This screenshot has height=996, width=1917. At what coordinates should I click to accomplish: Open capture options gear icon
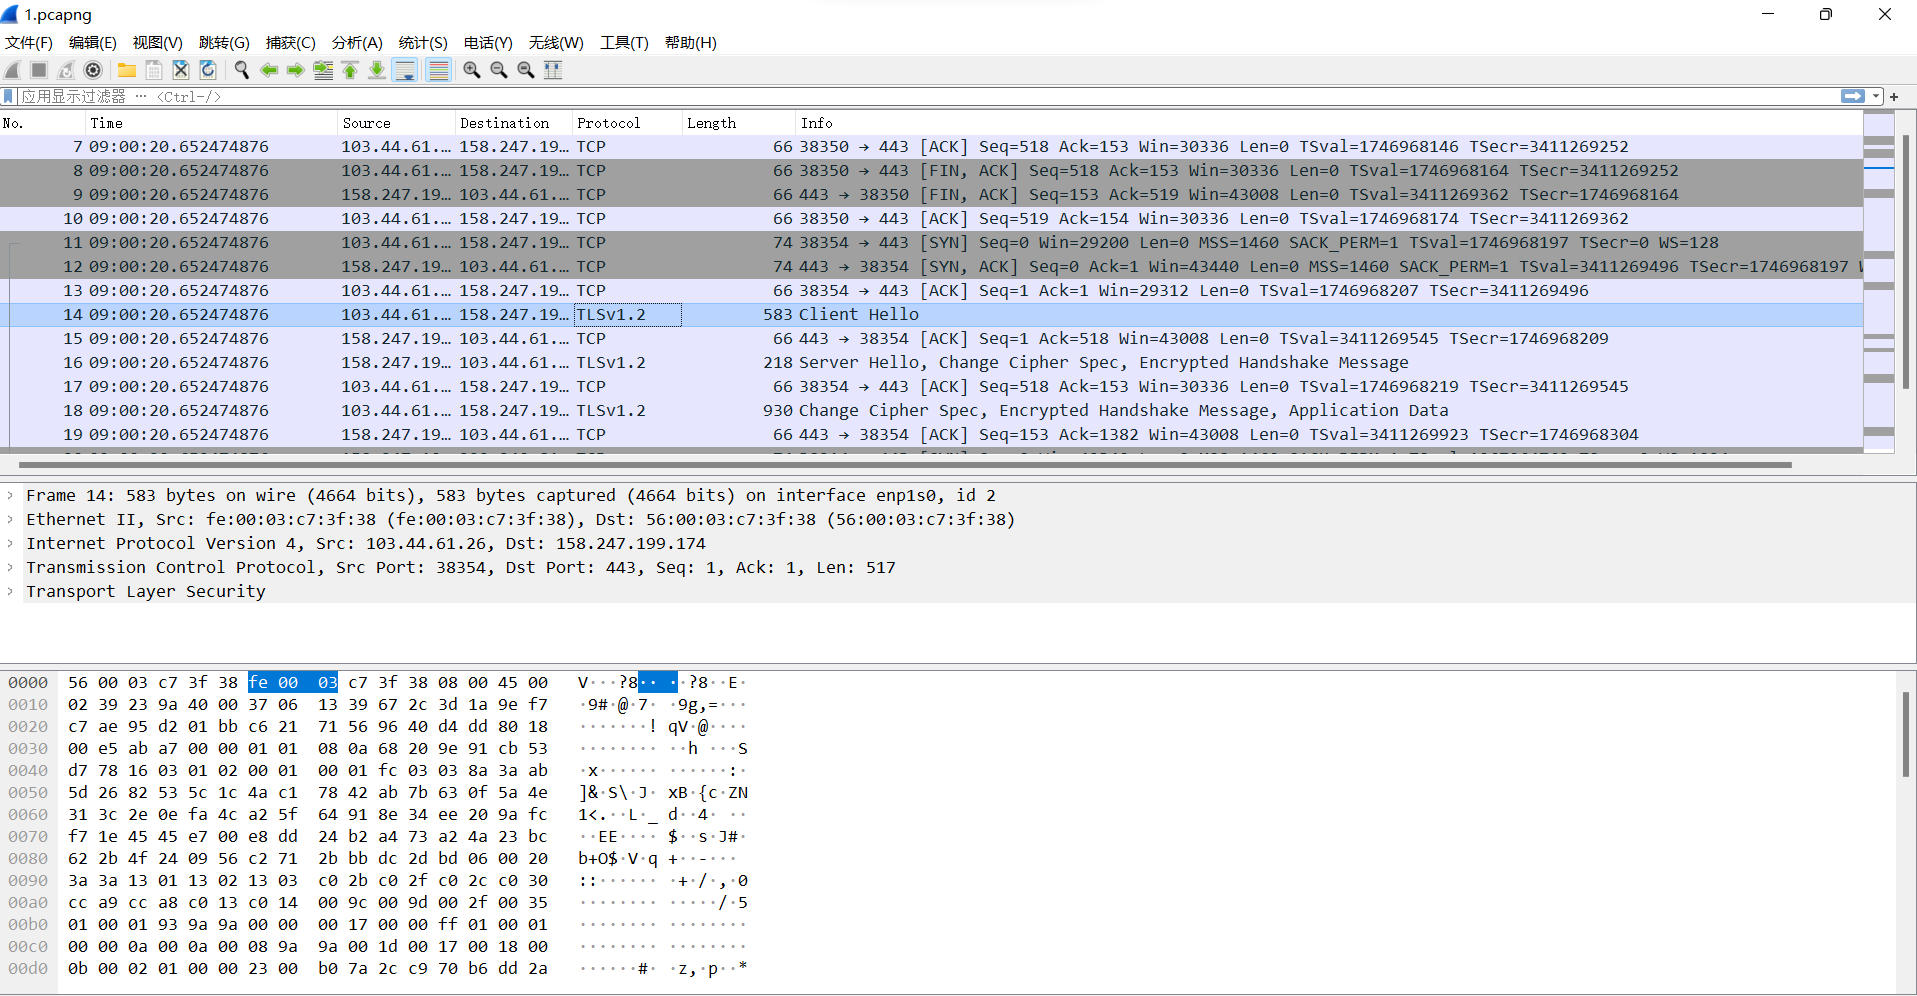tap(93, 70)
